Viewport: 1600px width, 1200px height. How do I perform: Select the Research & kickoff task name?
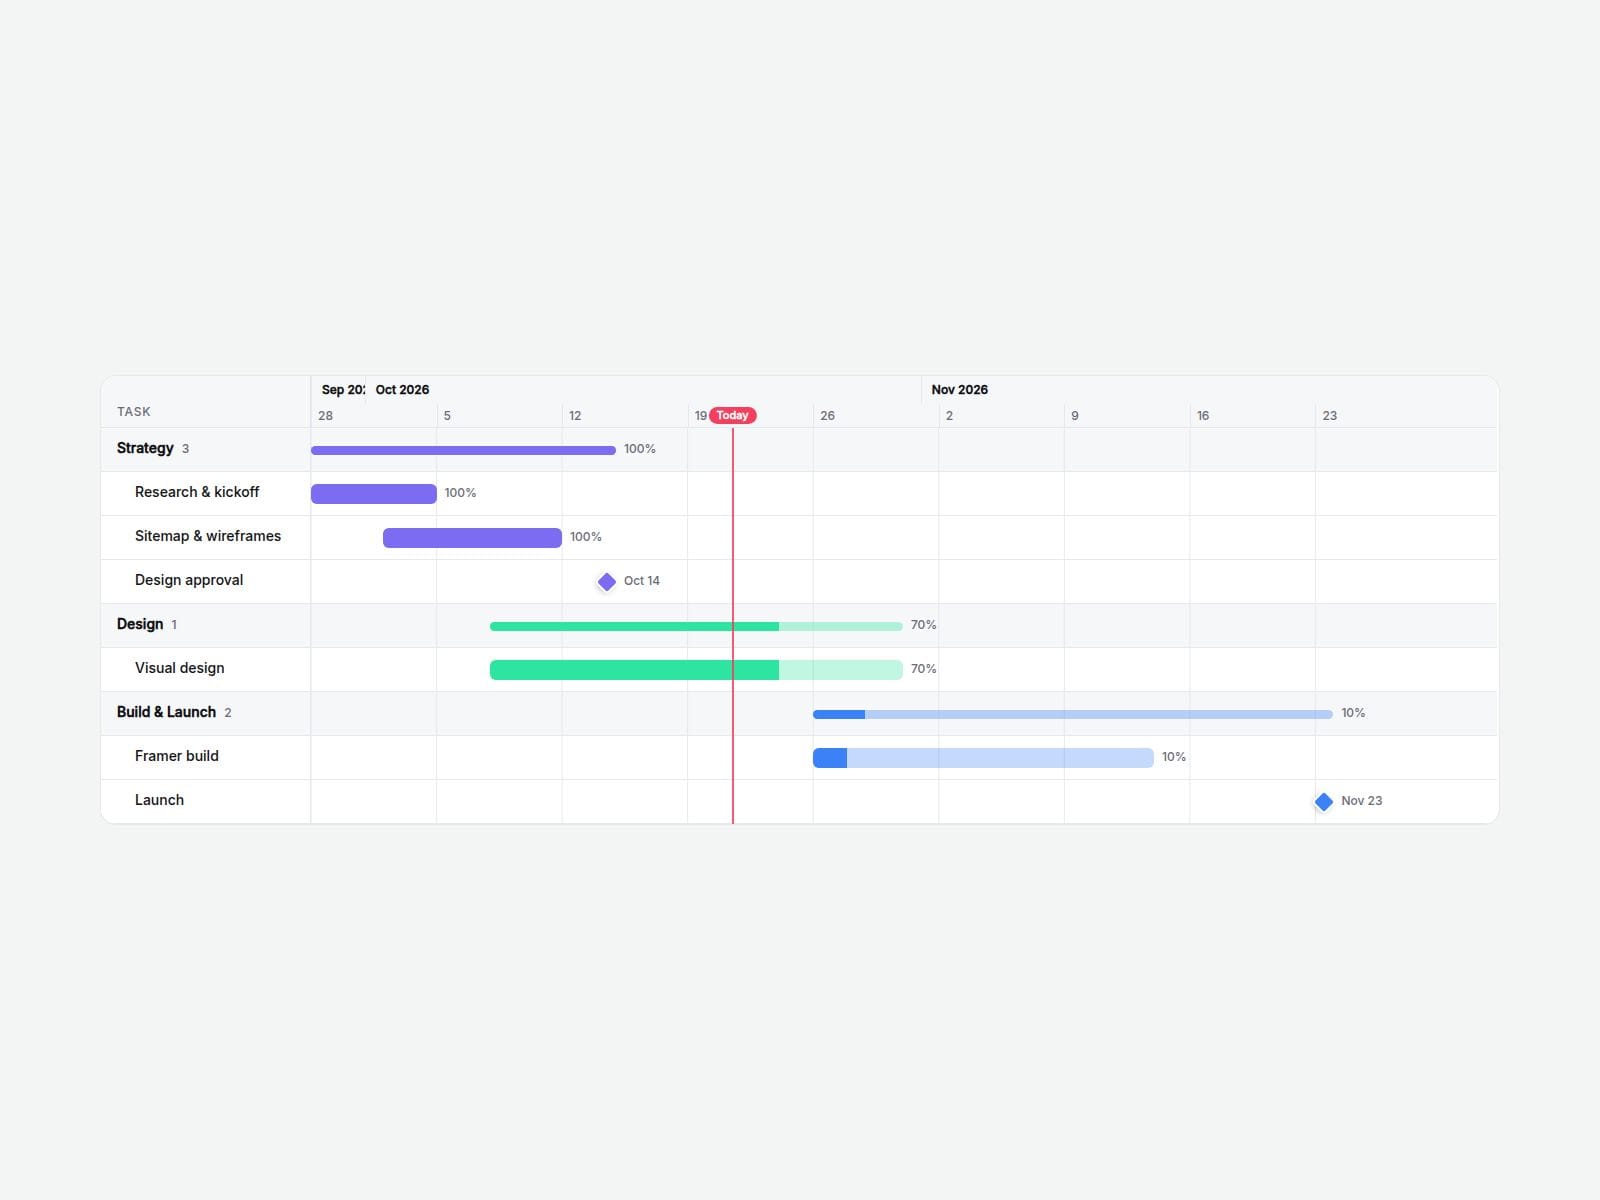(x=197, y=492)
